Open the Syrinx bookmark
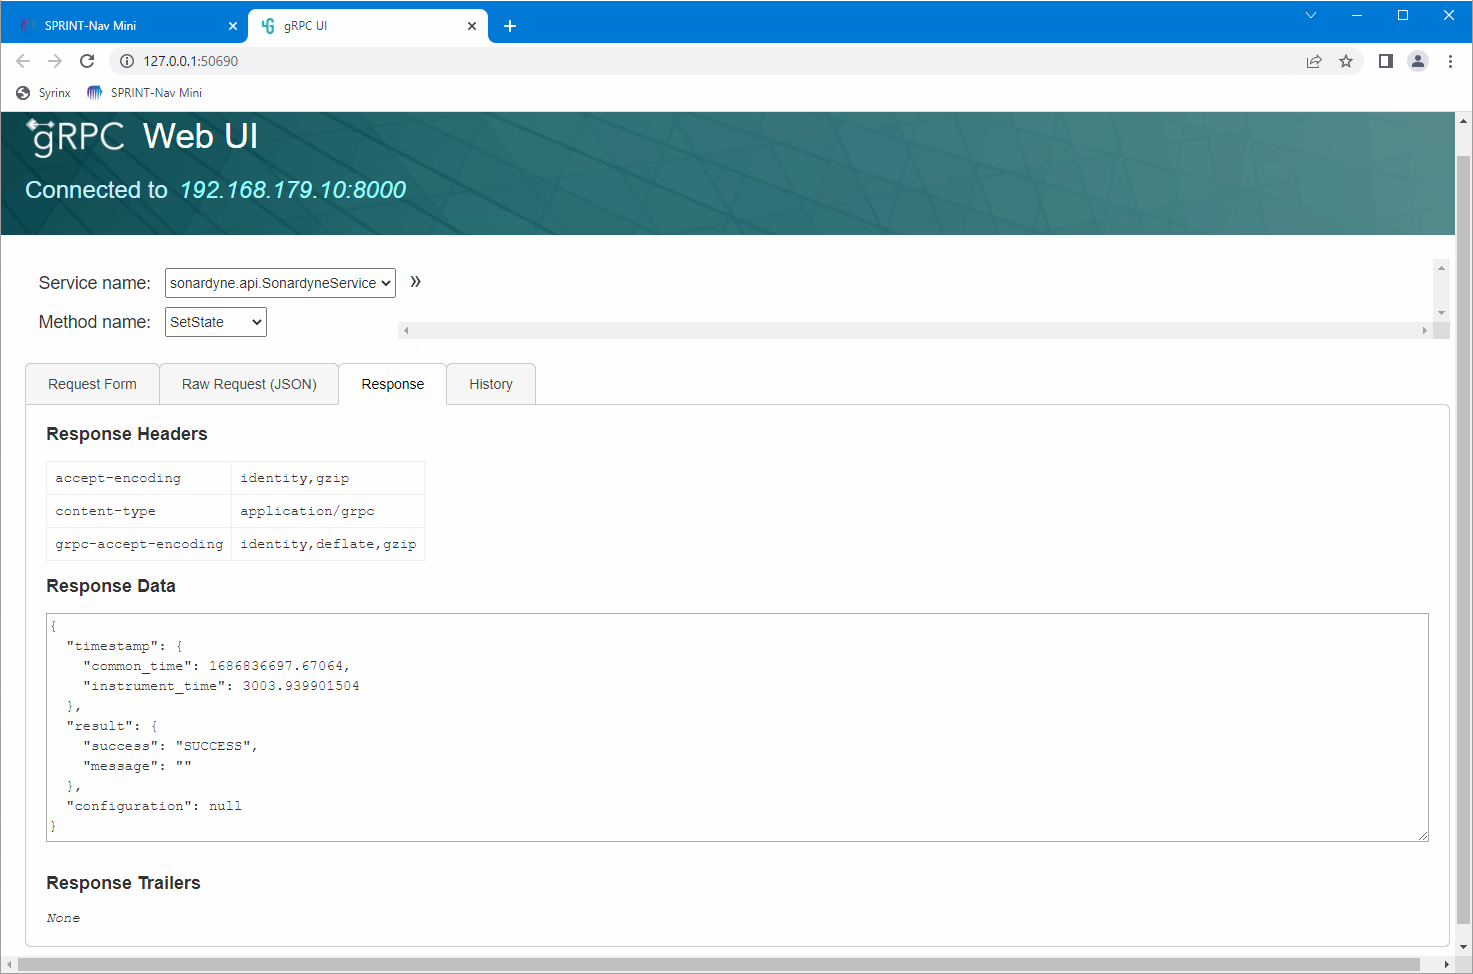 (44, 93)
